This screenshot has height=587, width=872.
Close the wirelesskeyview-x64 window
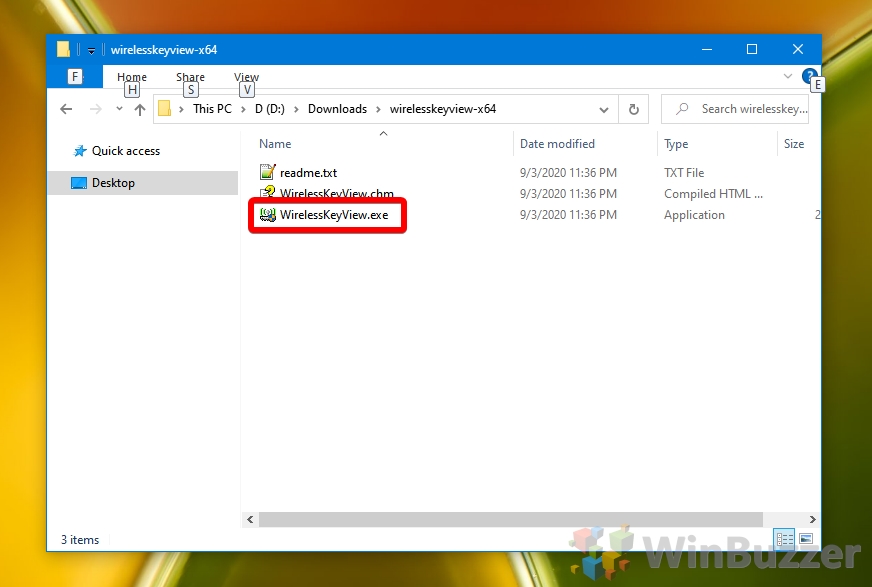click(x=797, y=49)
